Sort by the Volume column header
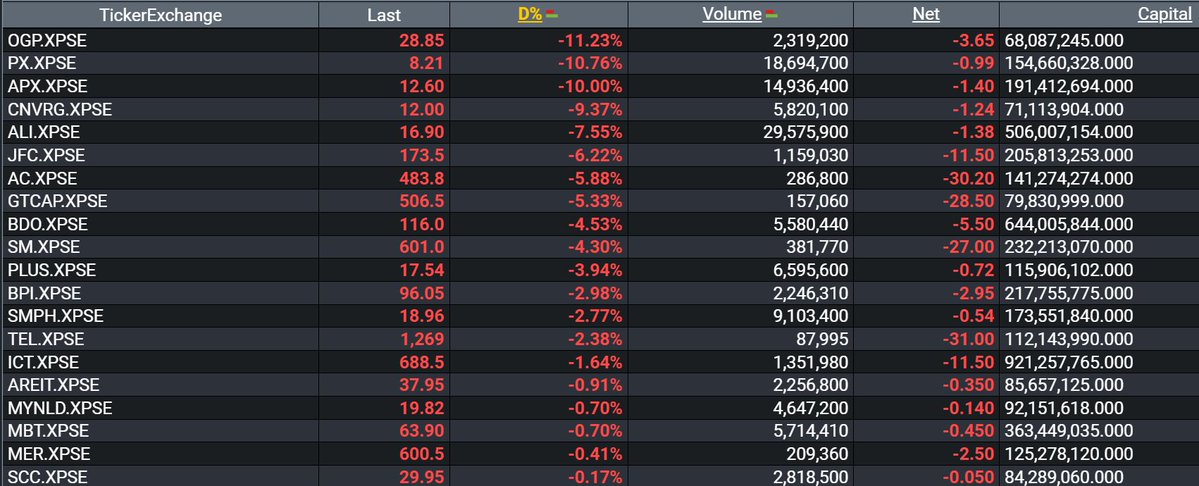This screenshot has width=1199, height=486. click(733, 15)
